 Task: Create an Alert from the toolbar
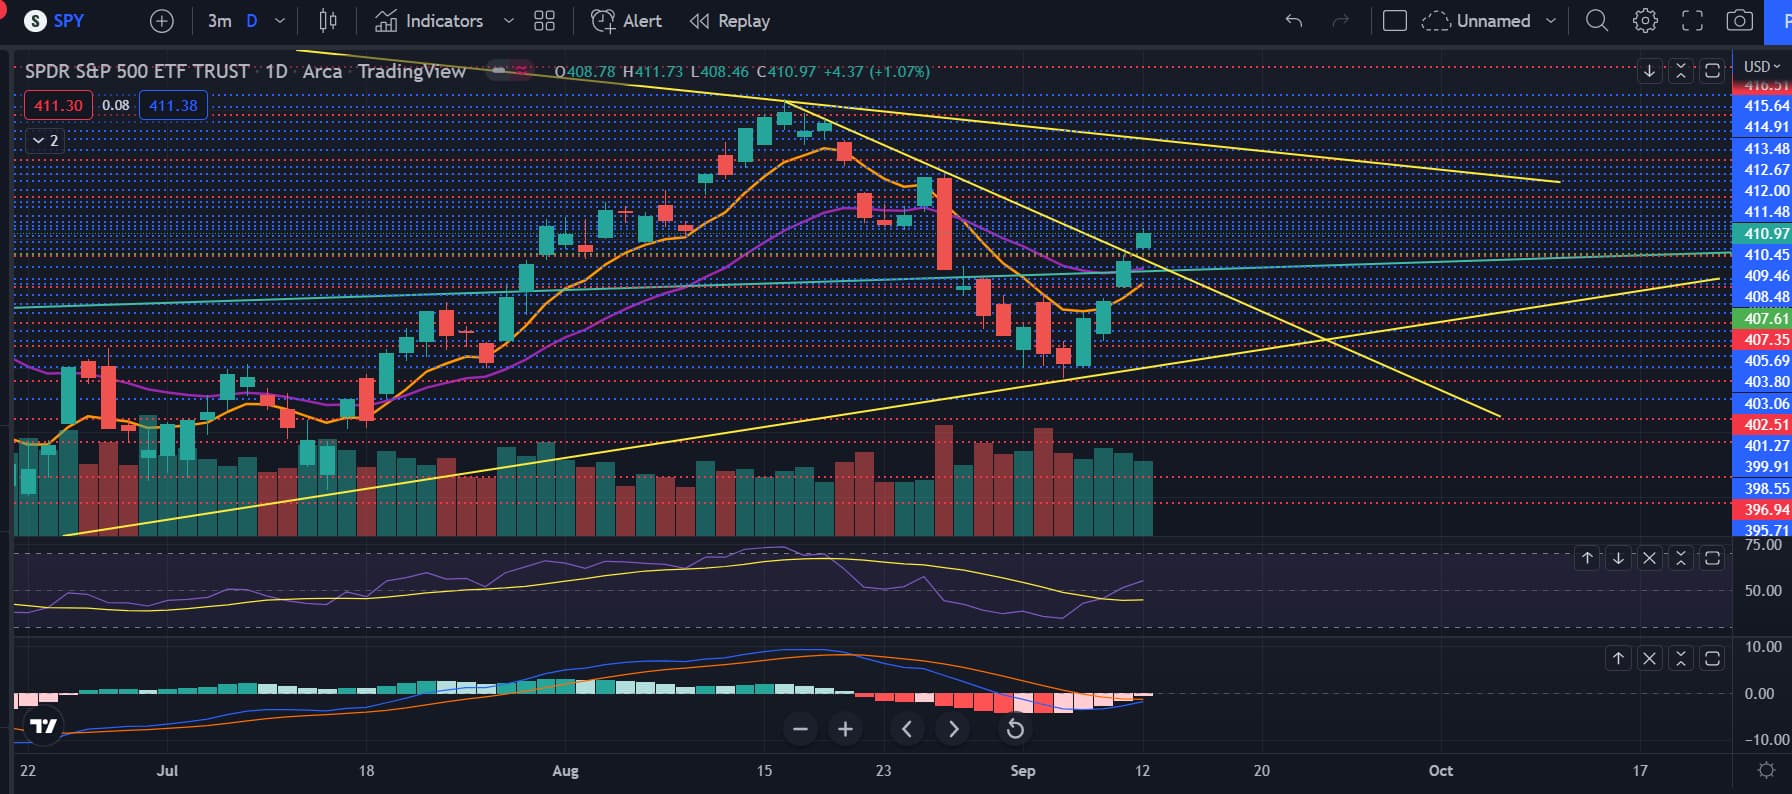[x=627, y=21]
